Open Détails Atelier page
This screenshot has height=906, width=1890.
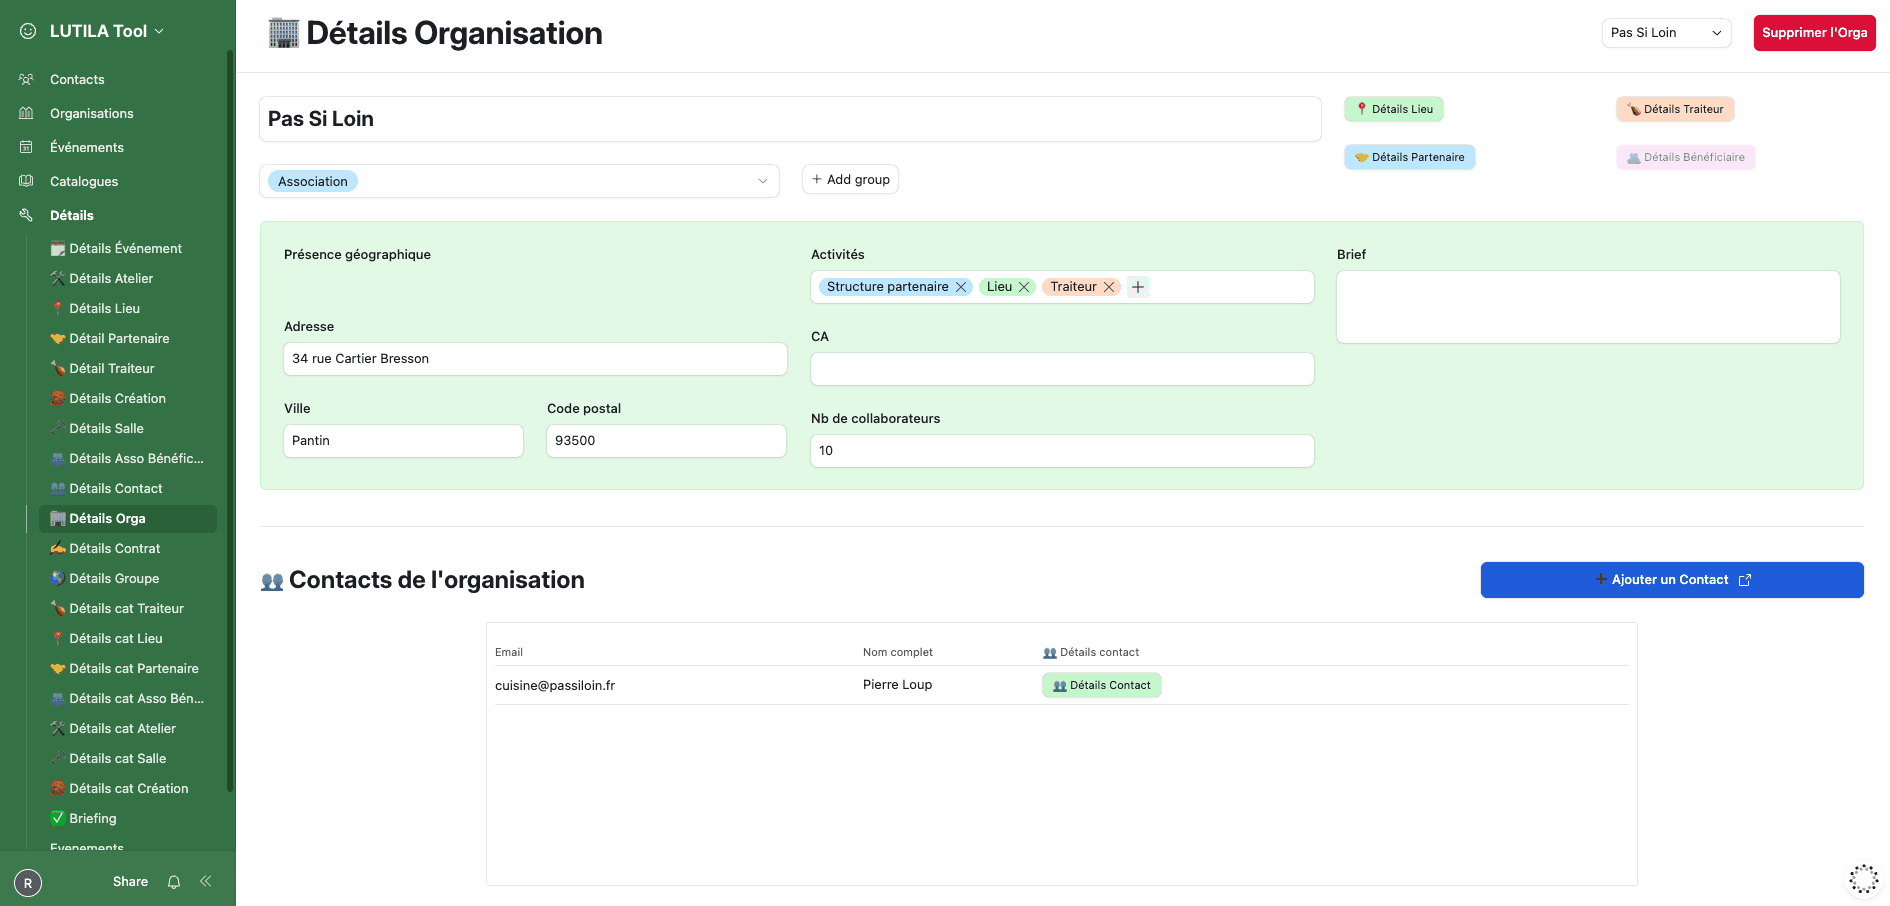(127, 278)
